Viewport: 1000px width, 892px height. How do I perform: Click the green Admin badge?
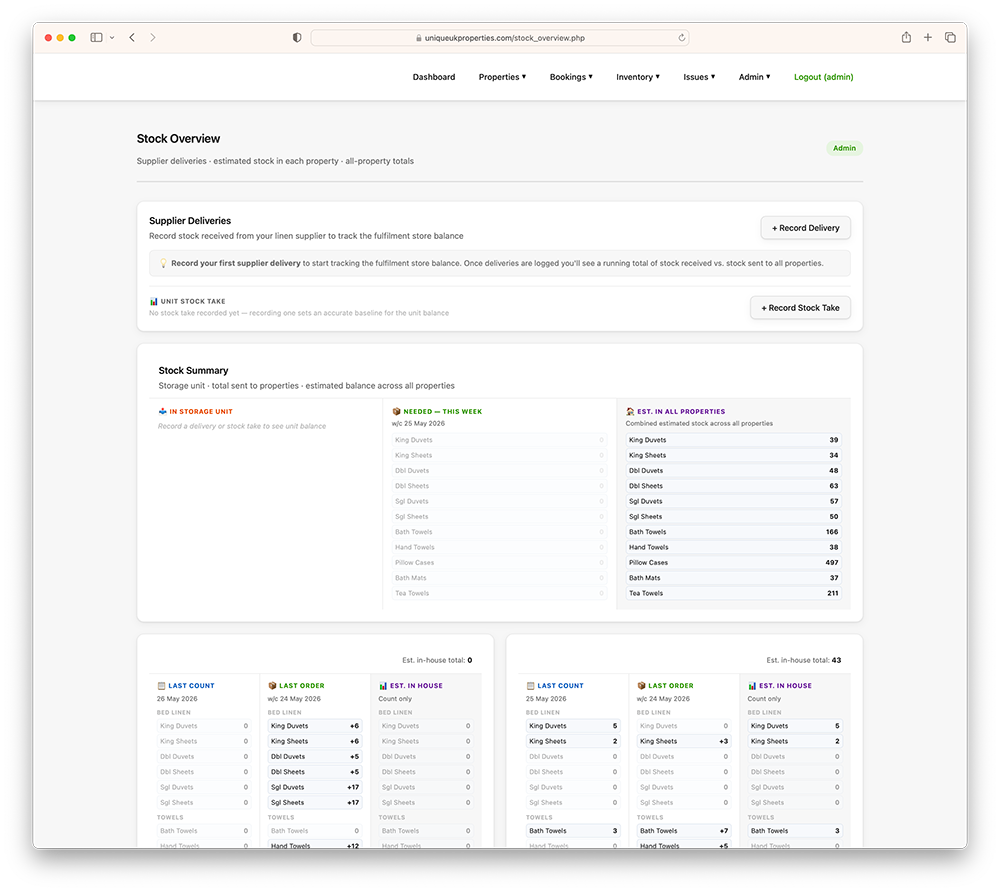coord(844,148)
